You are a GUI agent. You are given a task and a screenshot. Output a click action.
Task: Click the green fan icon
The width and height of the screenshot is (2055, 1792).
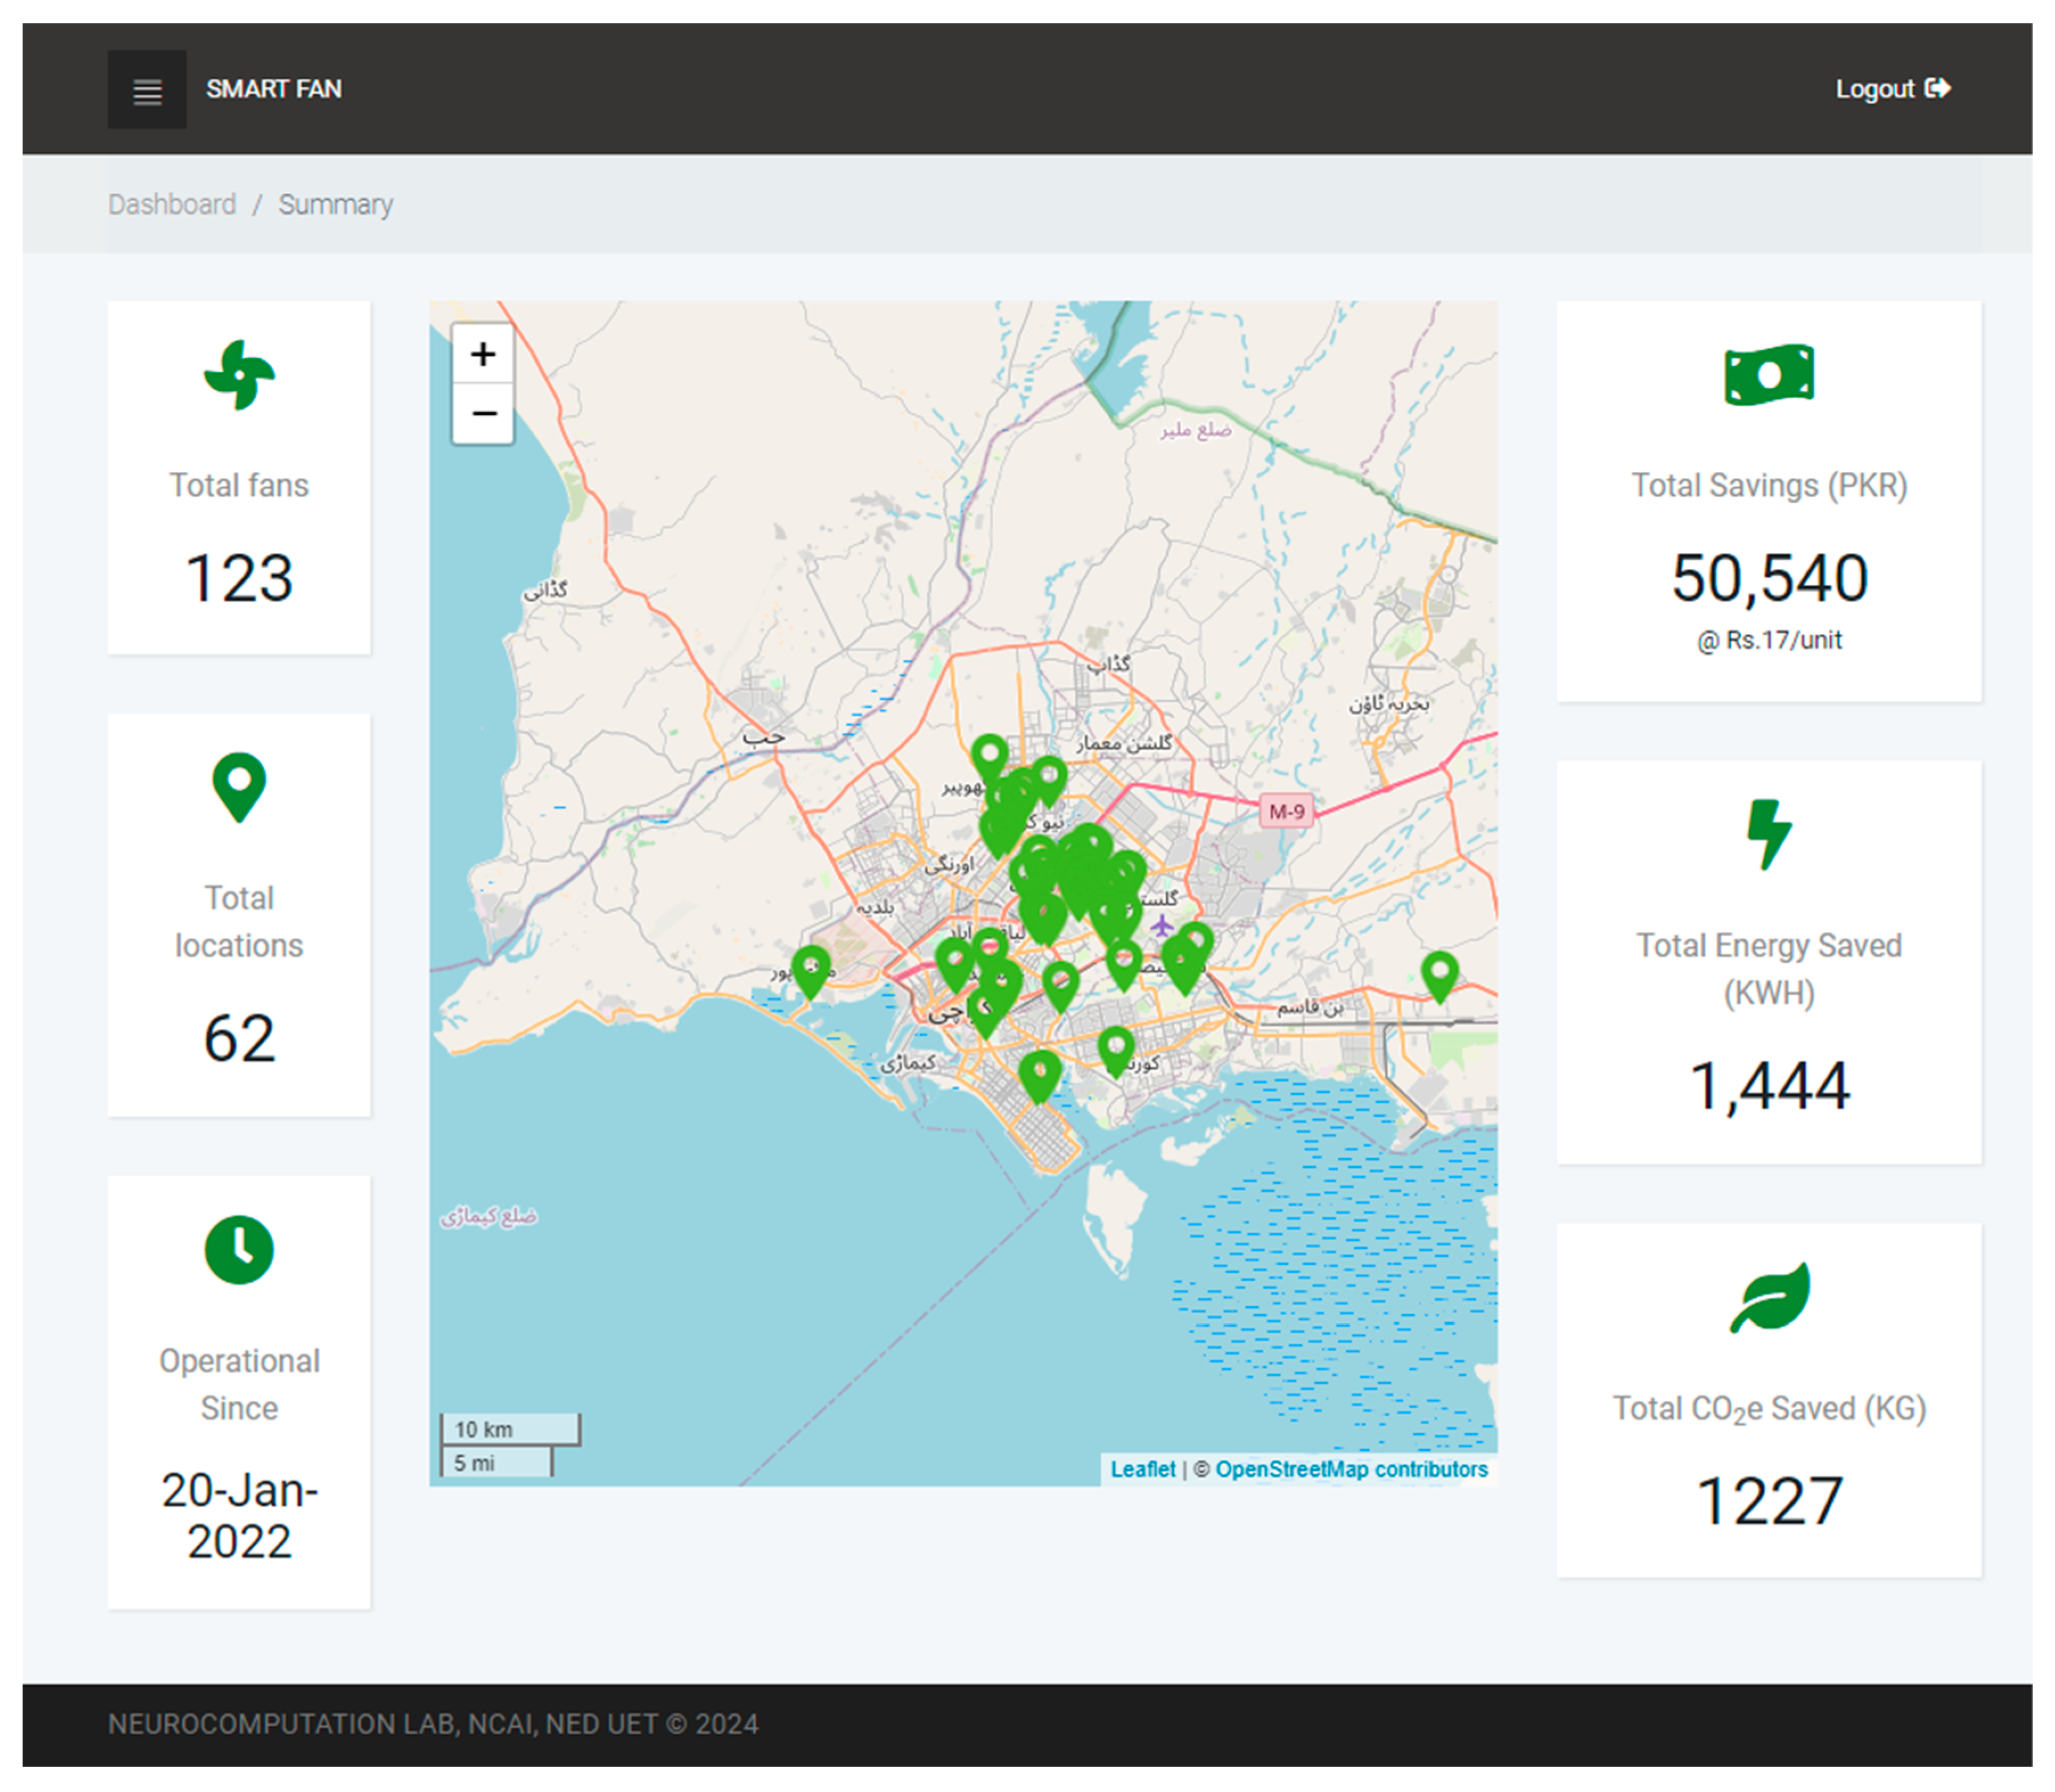239,375
